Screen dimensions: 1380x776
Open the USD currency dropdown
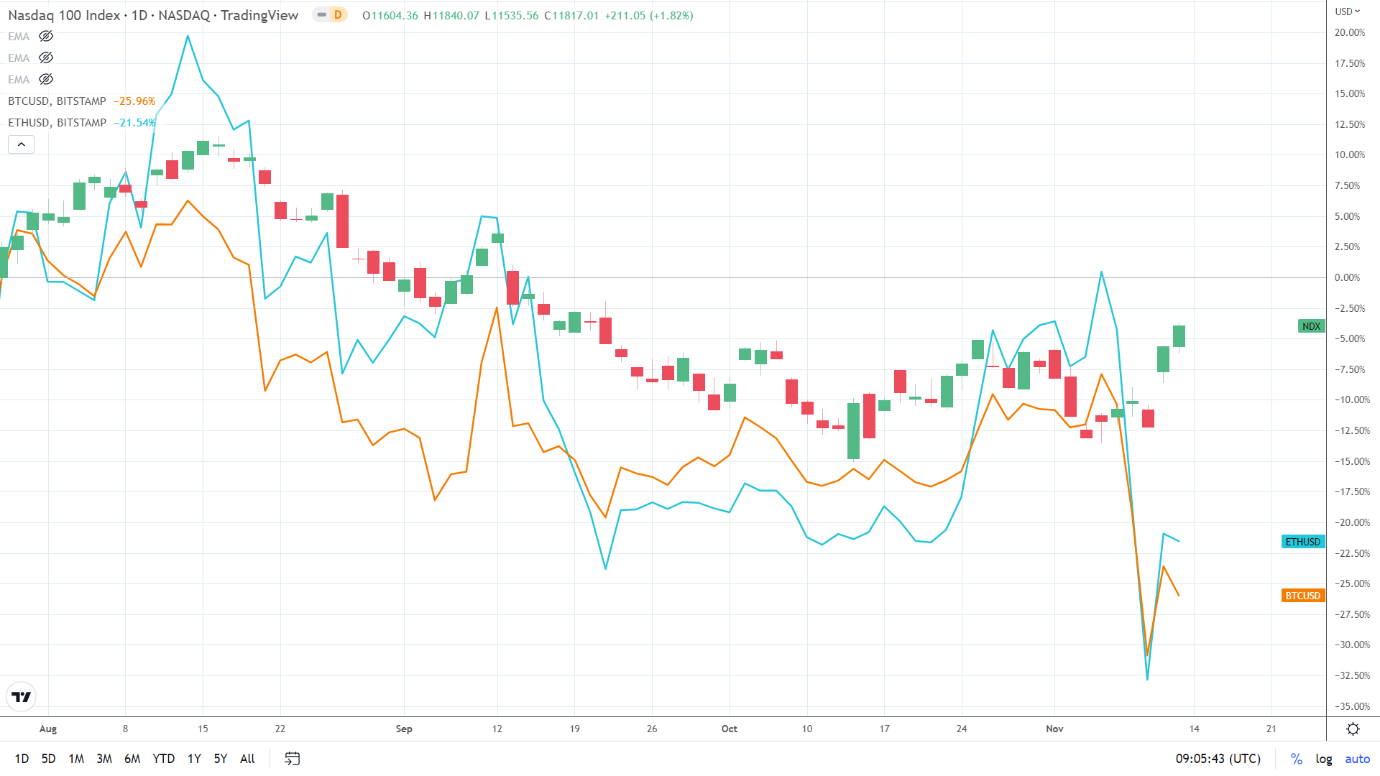1349,11
